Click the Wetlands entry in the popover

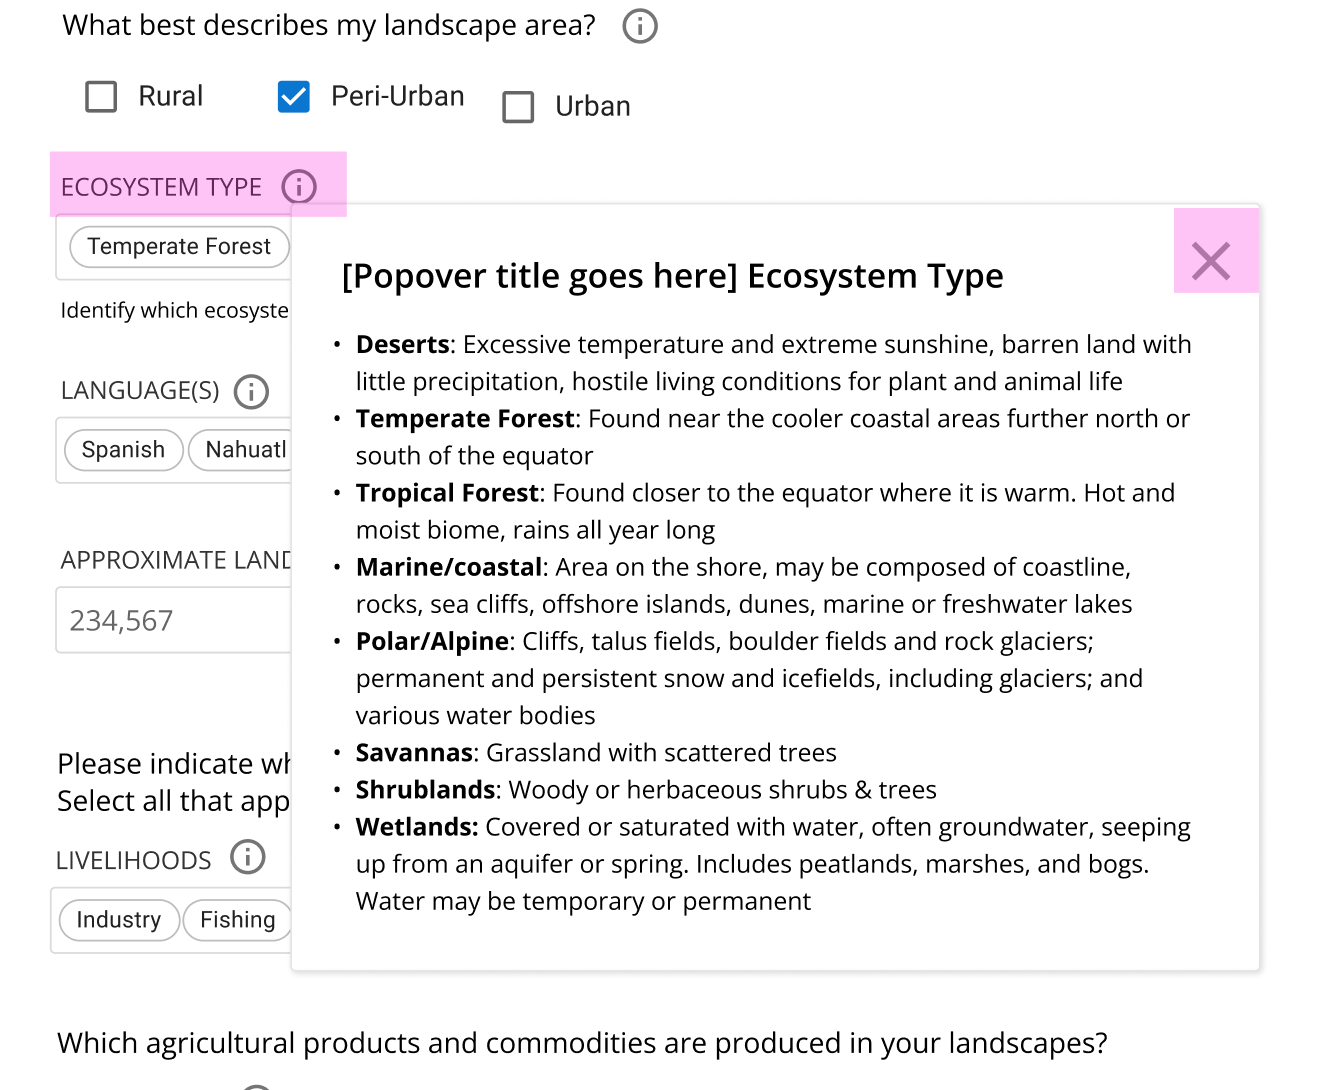pos(415,827)
